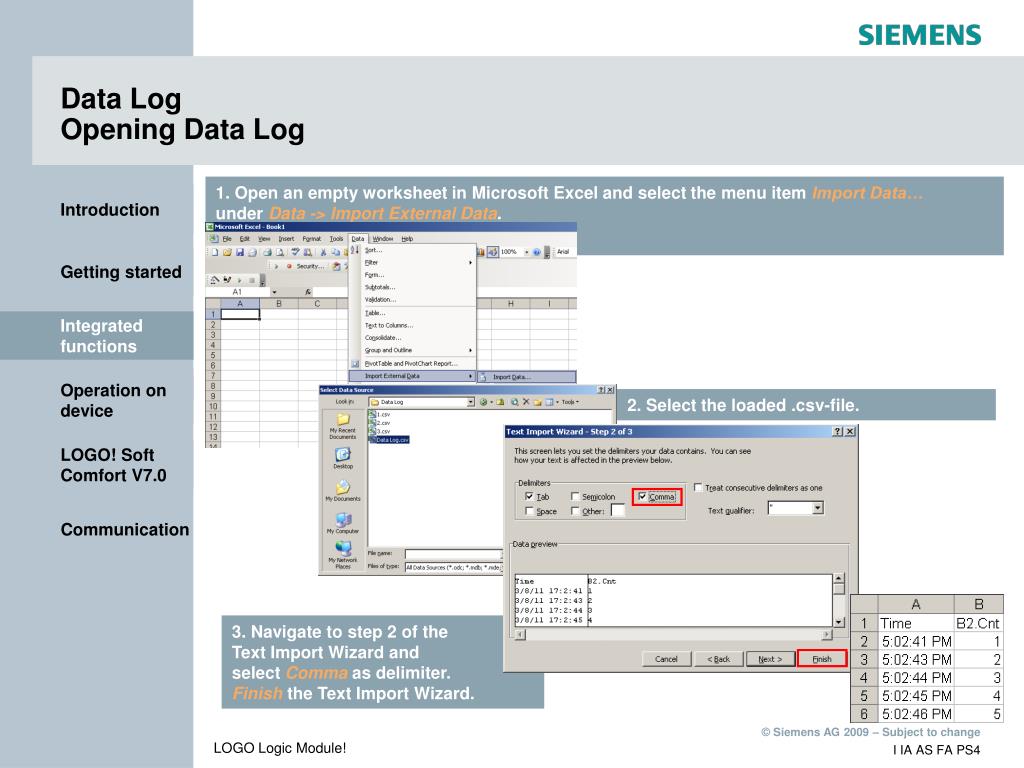The width and height of the screenshot is (1024, 768).
Task: Click the Other delimiter text box
Action: pyautogui.click(x=617, y=511)
